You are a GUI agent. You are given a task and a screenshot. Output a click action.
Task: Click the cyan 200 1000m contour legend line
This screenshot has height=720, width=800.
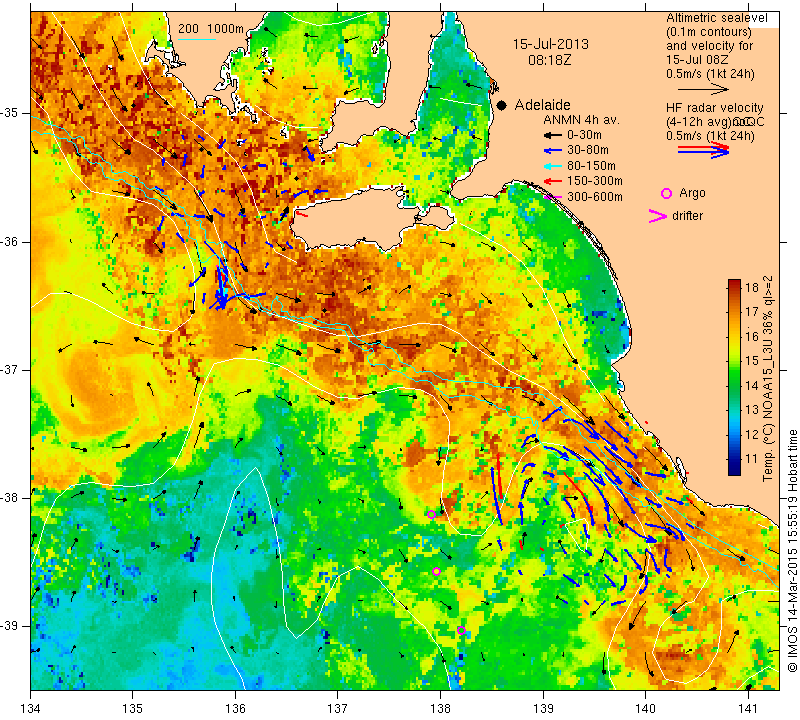click(197, 39)
